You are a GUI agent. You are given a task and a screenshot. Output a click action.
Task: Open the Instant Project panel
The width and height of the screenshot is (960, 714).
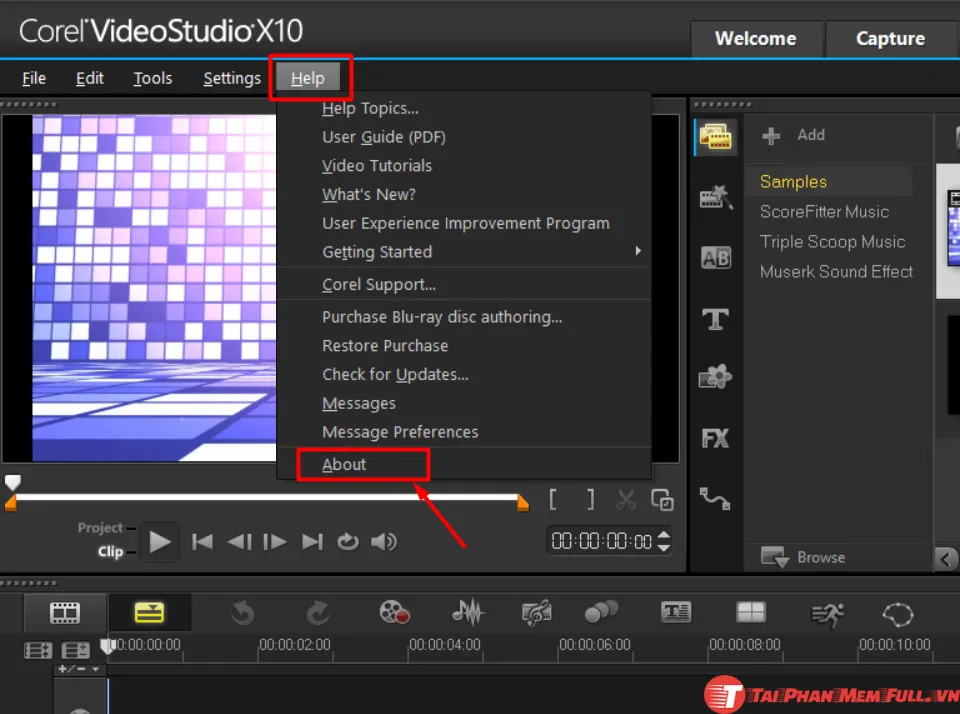[x=715, y=197]
